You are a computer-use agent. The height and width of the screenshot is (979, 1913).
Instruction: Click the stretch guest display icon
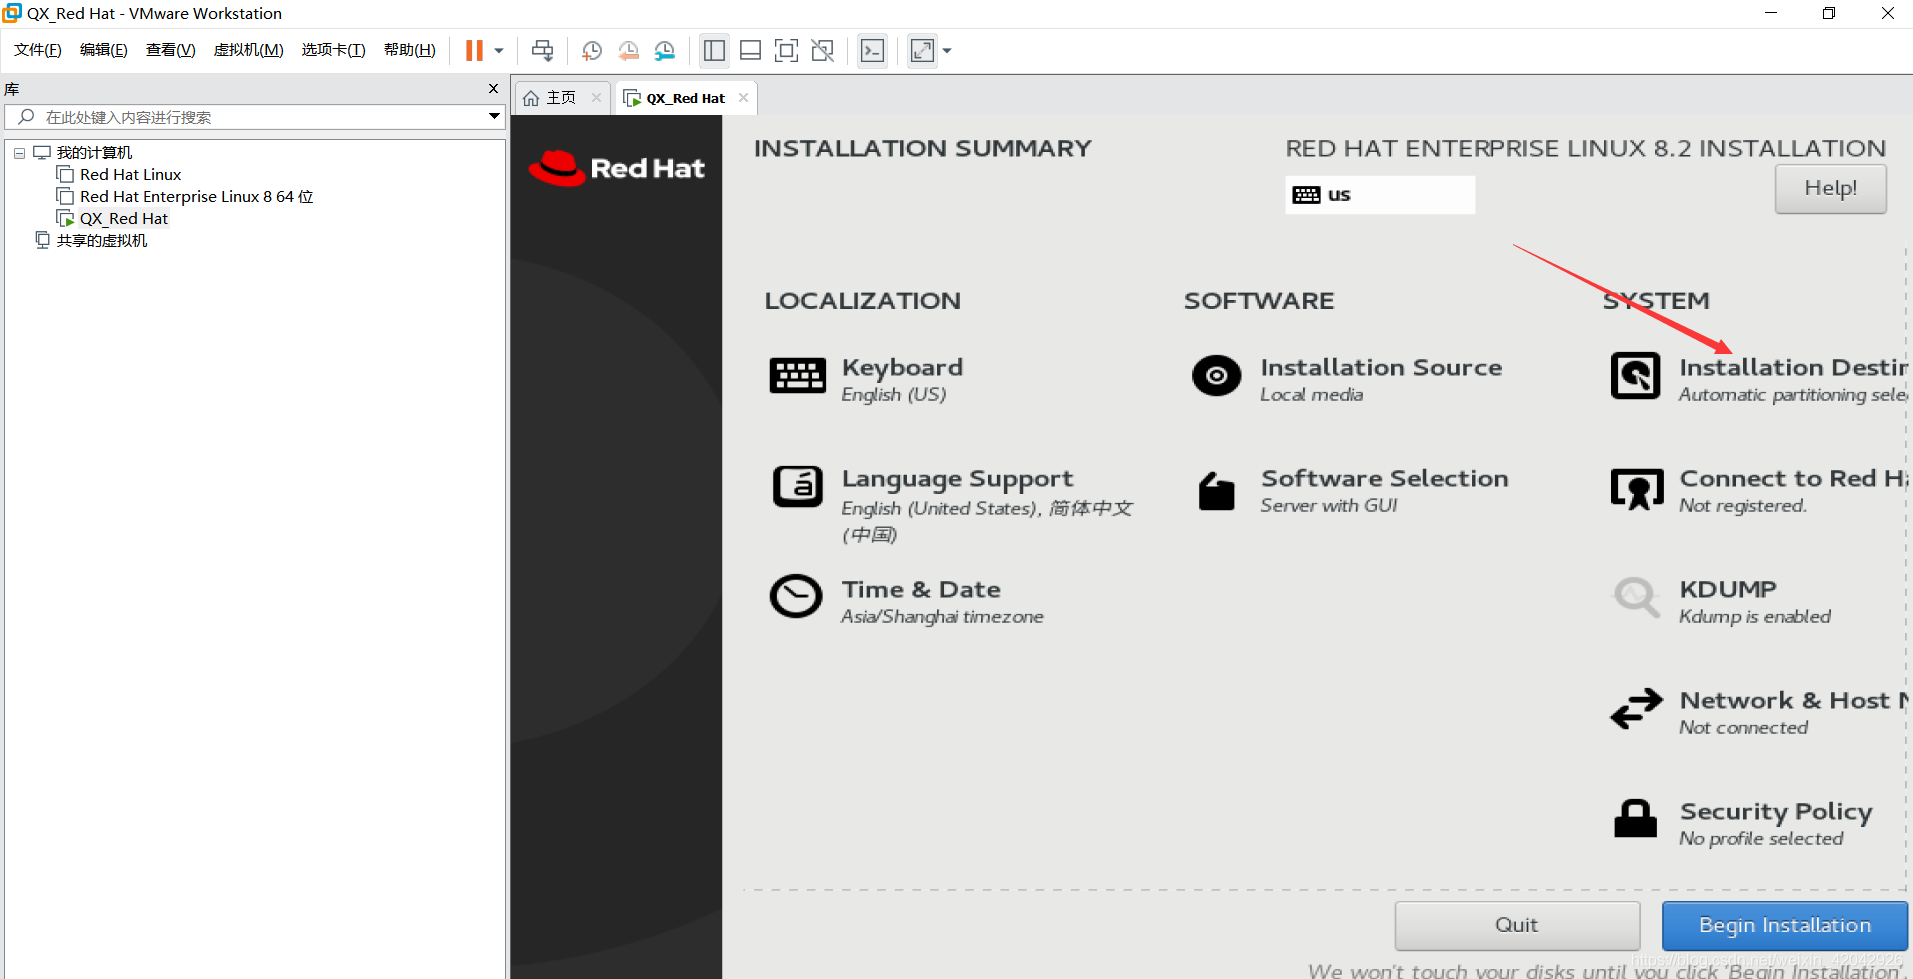pos(922,51)
